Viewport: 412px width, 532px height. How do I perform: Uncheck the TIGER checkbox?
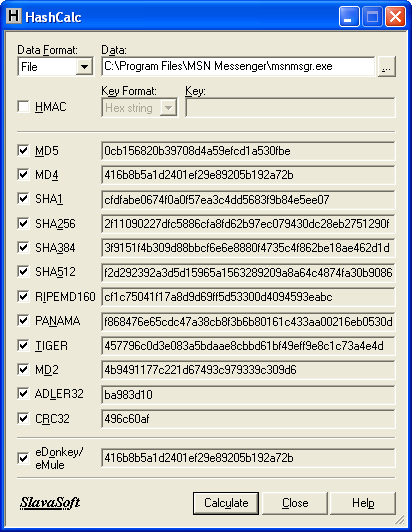point(23,345)
